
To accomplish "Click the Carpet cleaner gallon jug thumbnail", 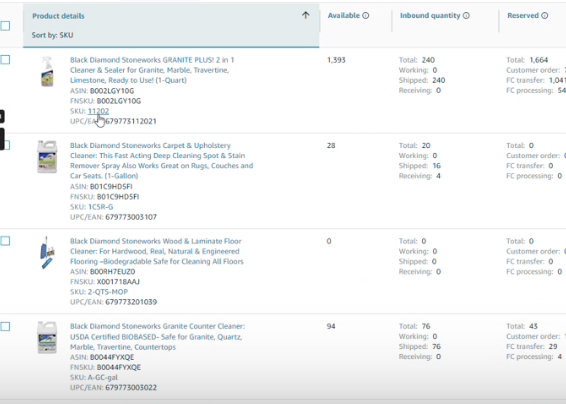I will point(47,157).
